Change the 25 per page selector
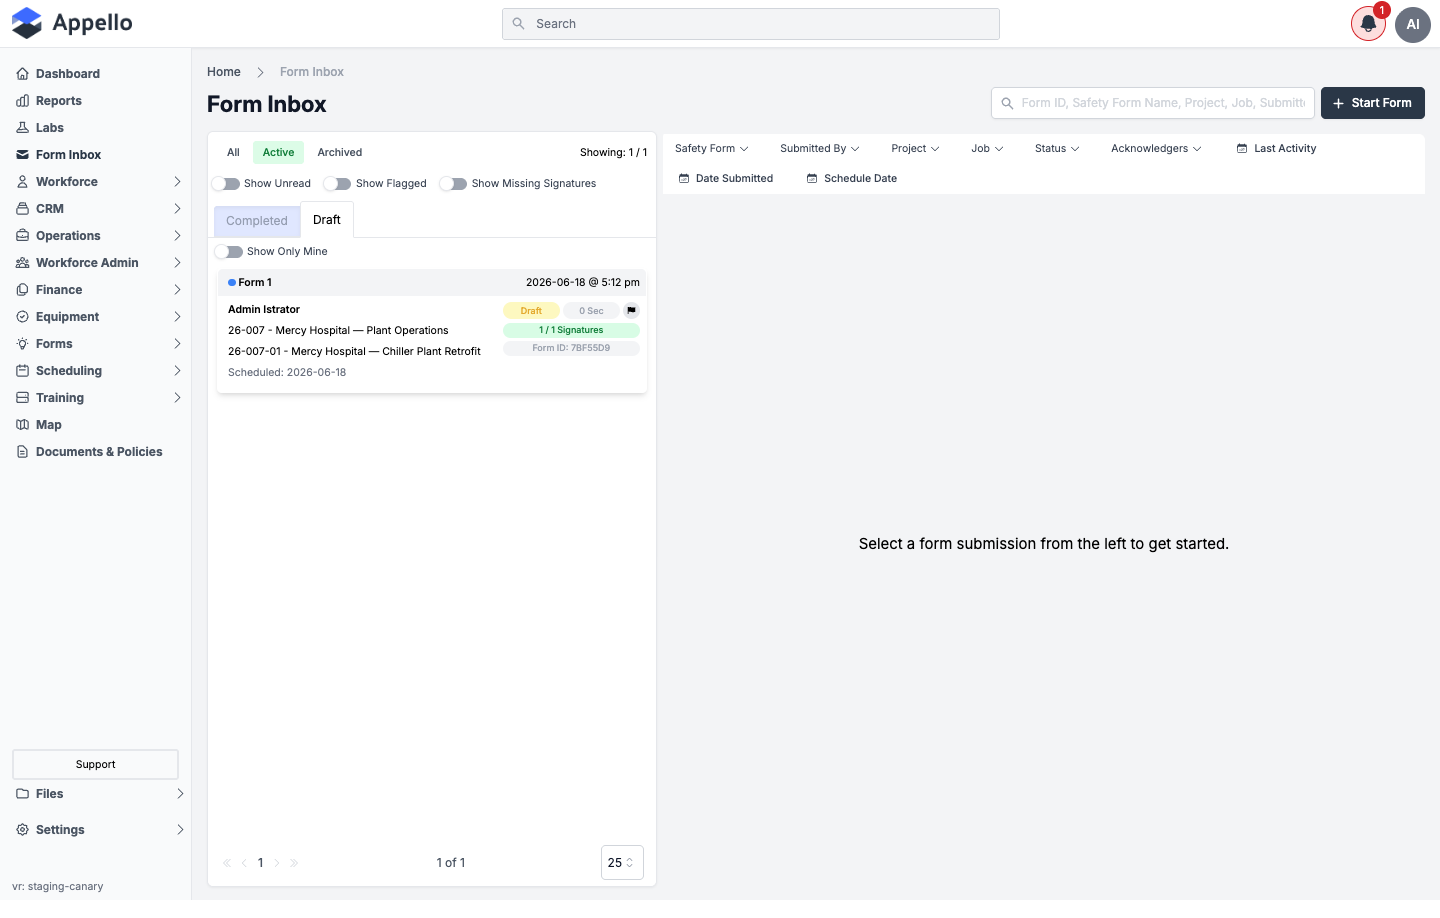Image resolution: width=1440 pixels, height=918 pixels. 622,863
